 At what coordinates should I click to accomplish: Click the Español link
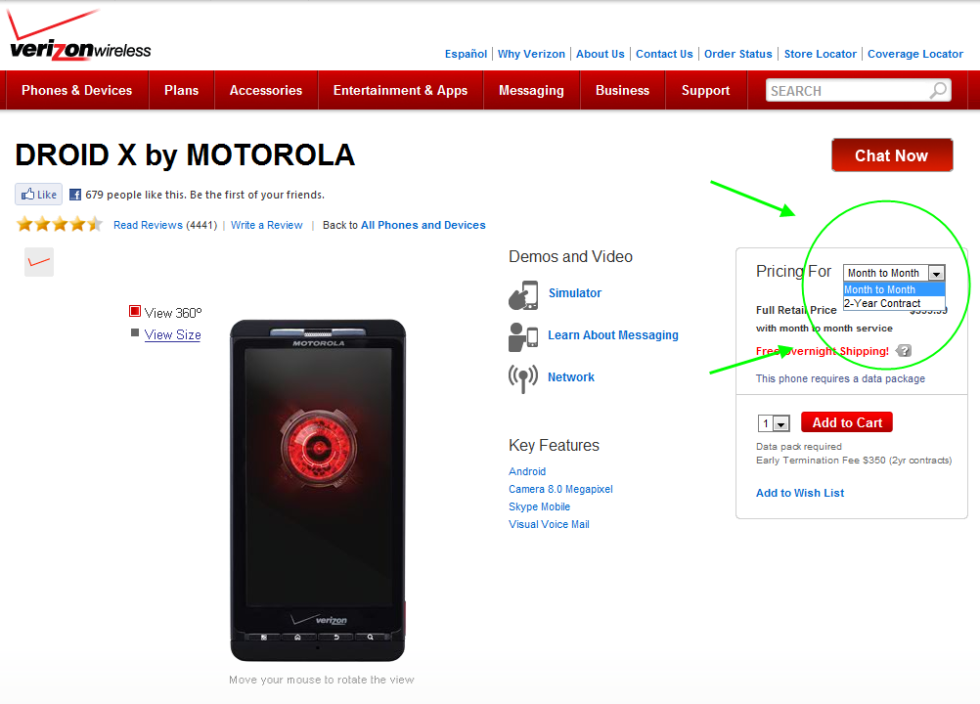(466, 54)
